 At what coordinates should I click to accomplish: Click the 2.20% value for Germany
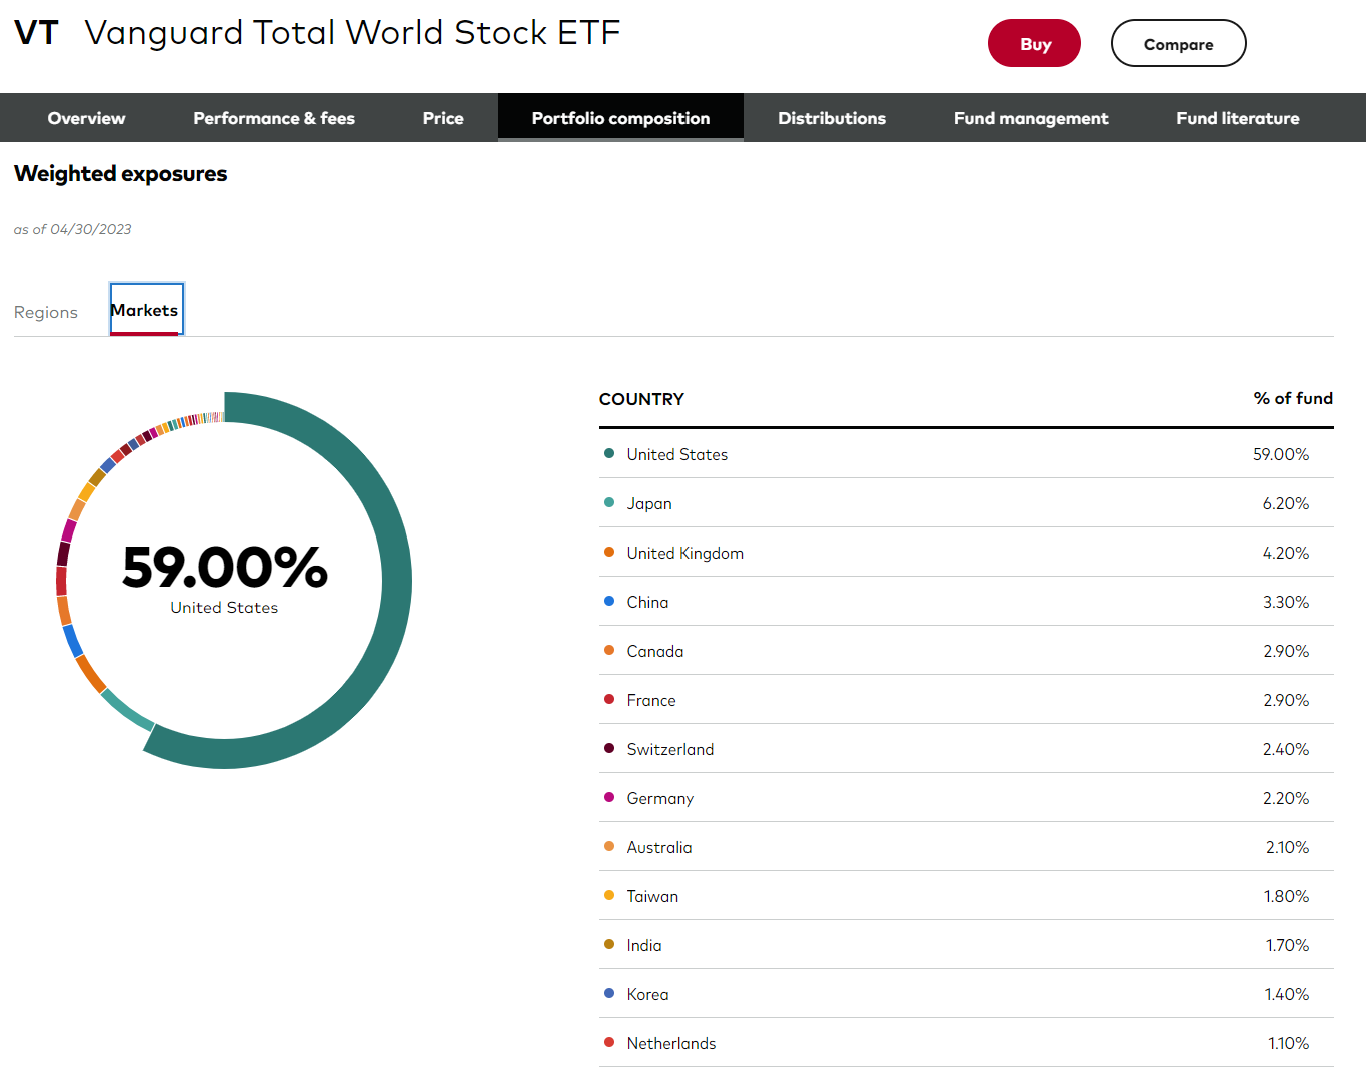pos(1286,798)
